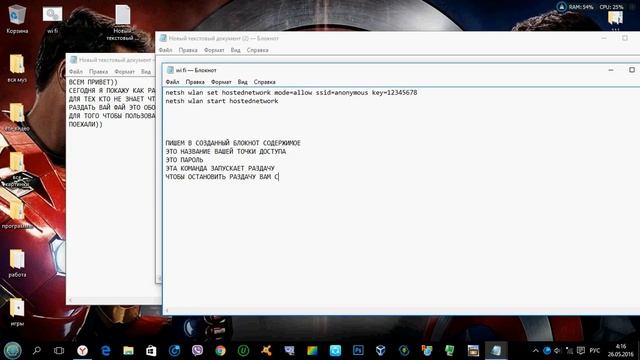The width and height of the screenshot is (640, 360).
Task: Open Файл menu in document (2) Notepad
Action: pyautogui.click(x=165, y=50)
